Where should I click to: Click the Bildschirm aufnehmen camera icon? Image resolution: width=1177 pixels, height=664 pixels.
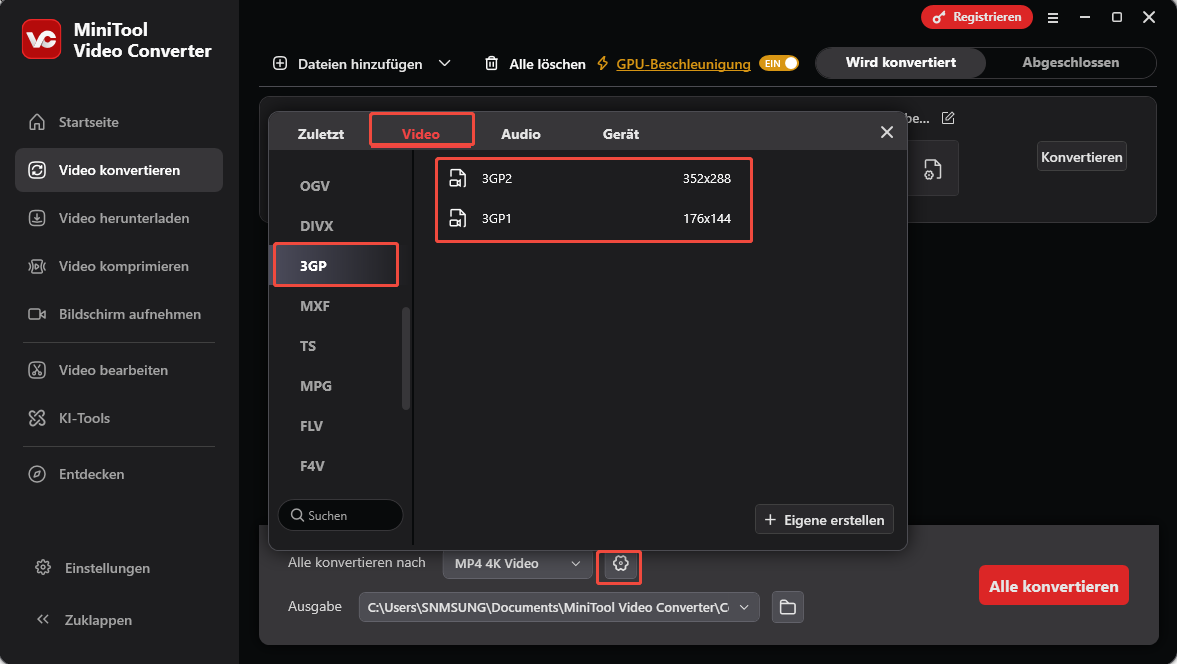coord(37,314)
